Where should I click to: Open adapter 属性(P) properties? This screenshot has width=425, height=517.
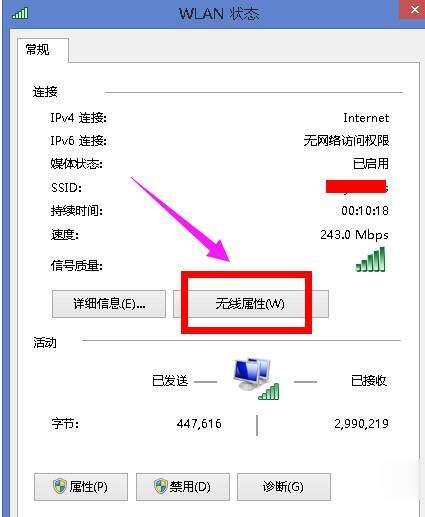coord(81,487)
